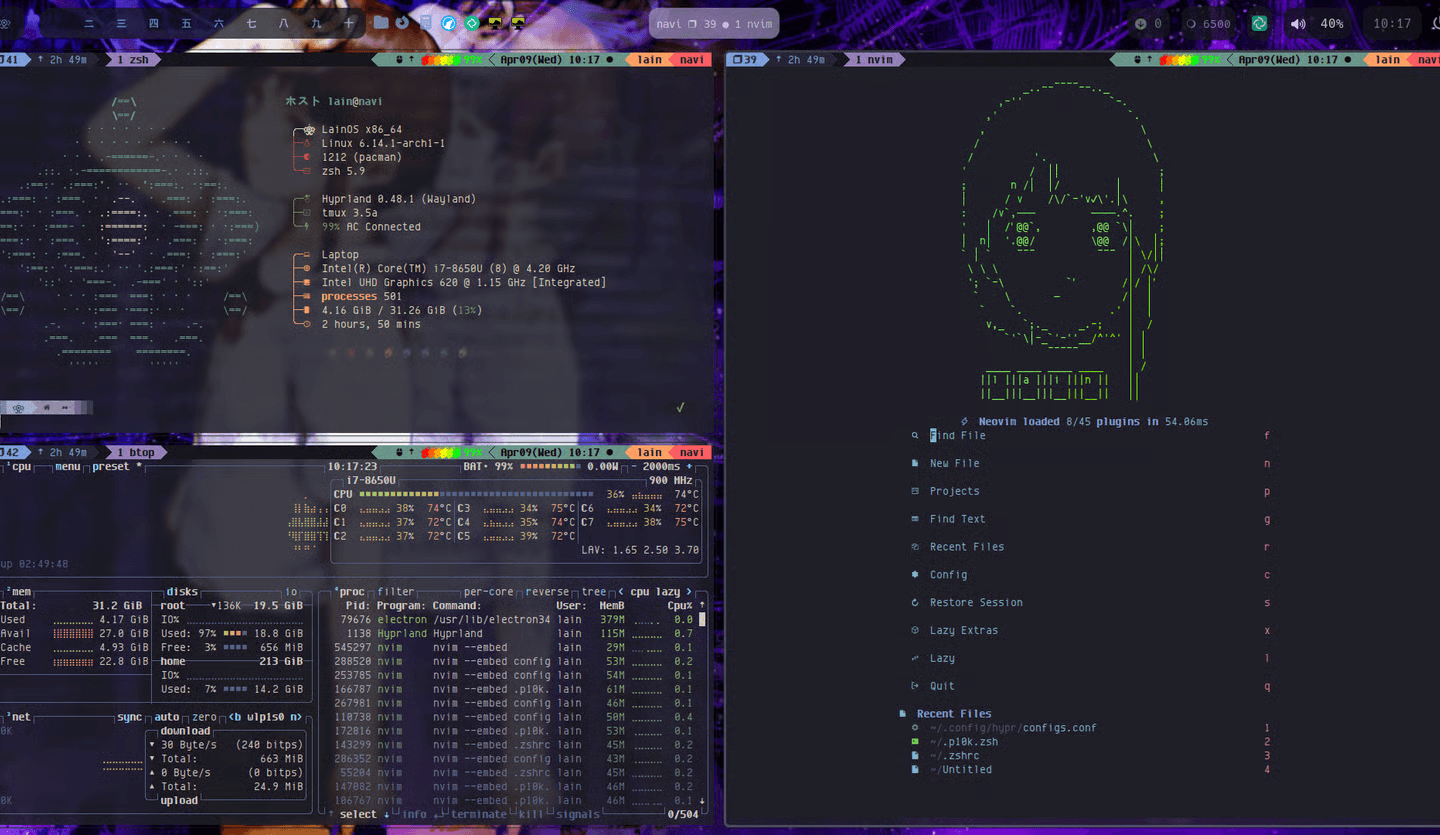Click Restore Session in Neovim dashboard
This screenshot has height=835, width=1440.
[976, 603]
